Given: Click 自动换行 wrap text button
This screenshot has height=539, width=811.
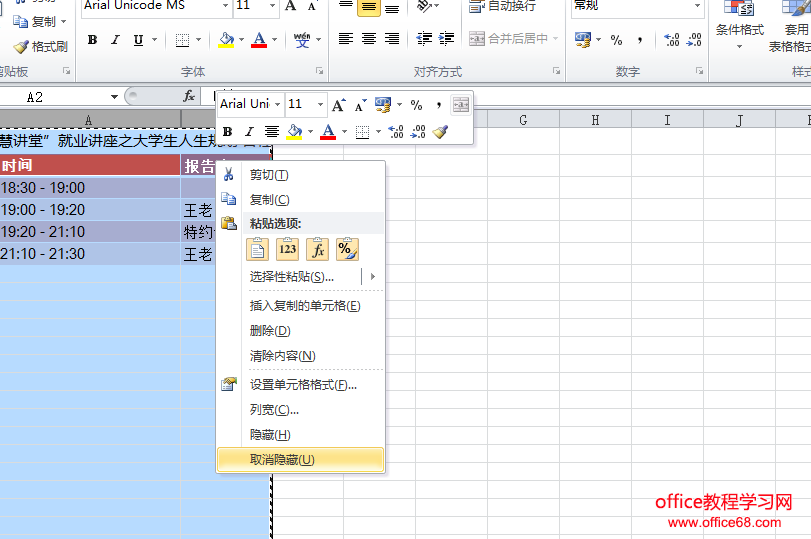Looking at the screenshot, I should 502,6.
